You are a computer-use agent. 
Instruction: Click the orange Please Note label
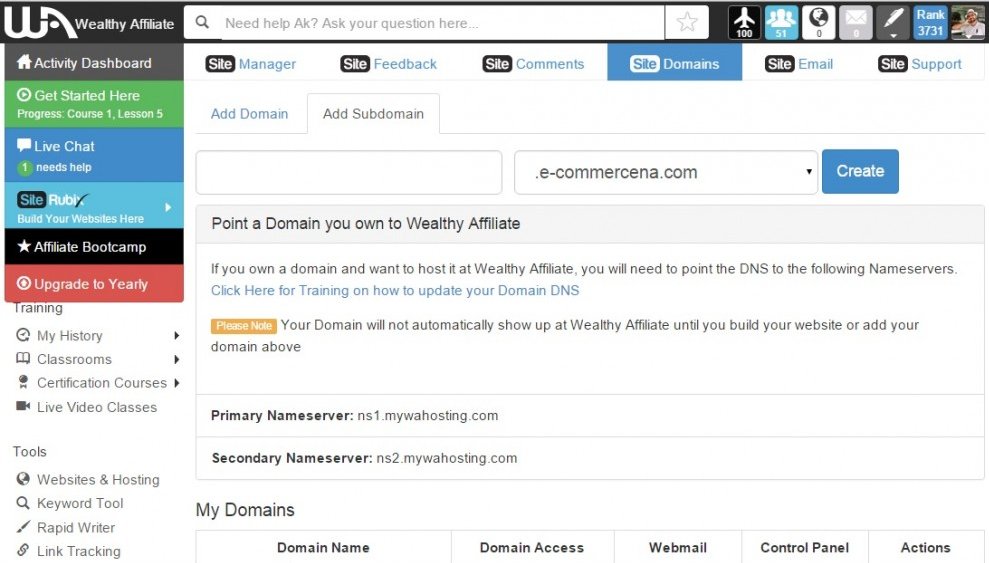[243, 325]
